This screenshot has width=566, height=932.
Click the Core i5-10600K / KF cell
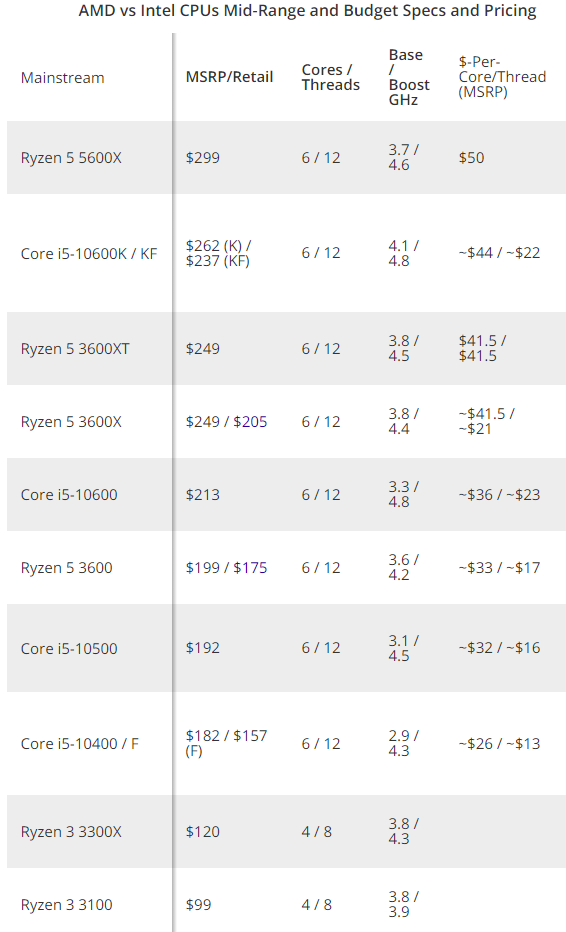tap(89, 254)
